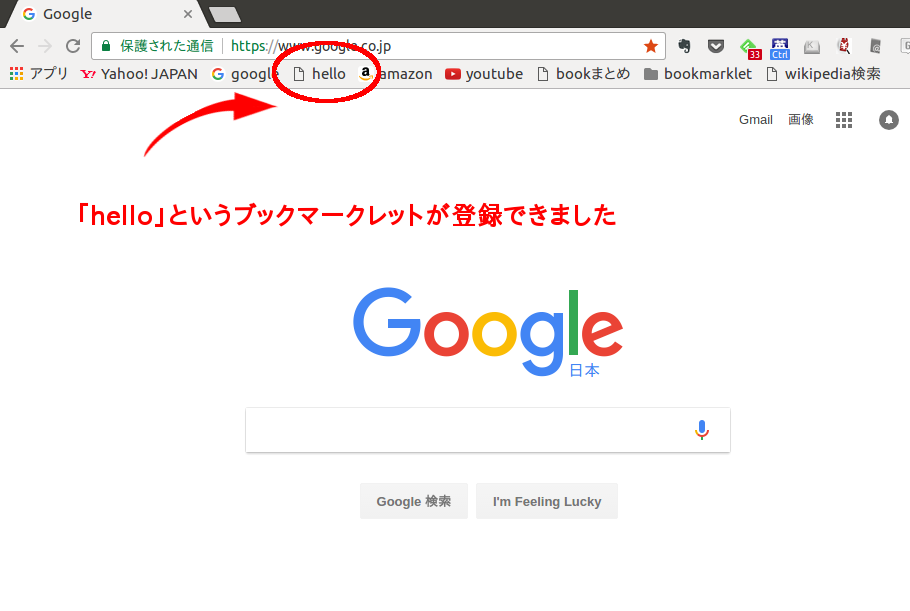
Task: Click the blue Ctrl-badged extension icon
Action: tap(780, 49)
